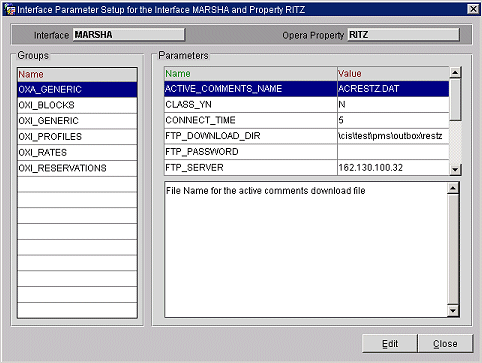
Task: Click the Edit button
Action: click(390, 344)
